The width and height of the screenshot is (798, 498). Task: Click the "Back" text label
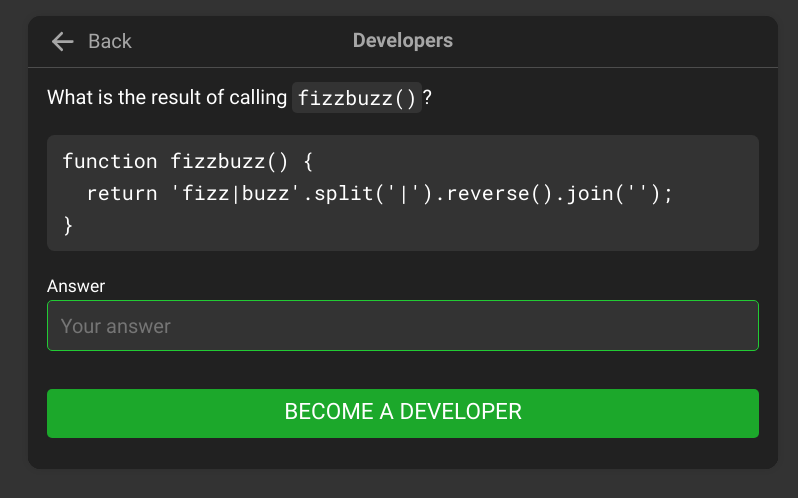(110, 41)
